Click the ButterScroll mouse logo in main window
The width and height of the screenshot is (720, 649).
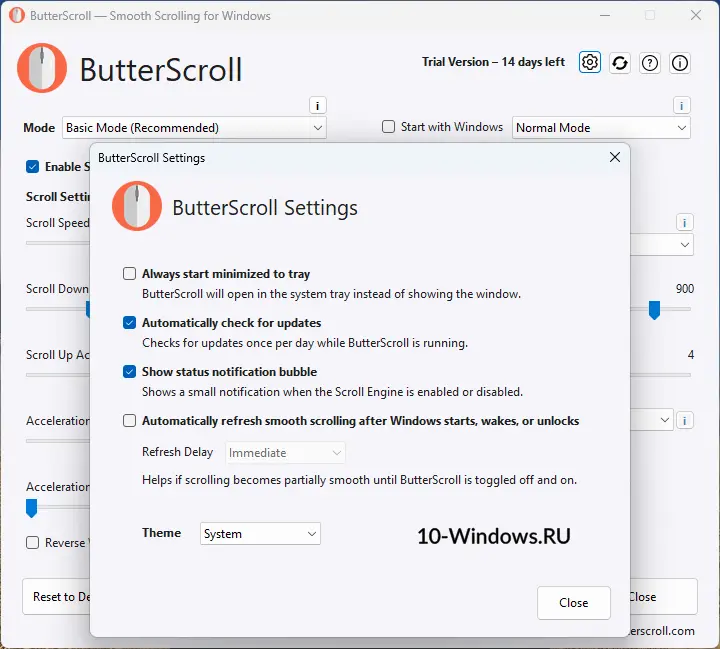42,68
